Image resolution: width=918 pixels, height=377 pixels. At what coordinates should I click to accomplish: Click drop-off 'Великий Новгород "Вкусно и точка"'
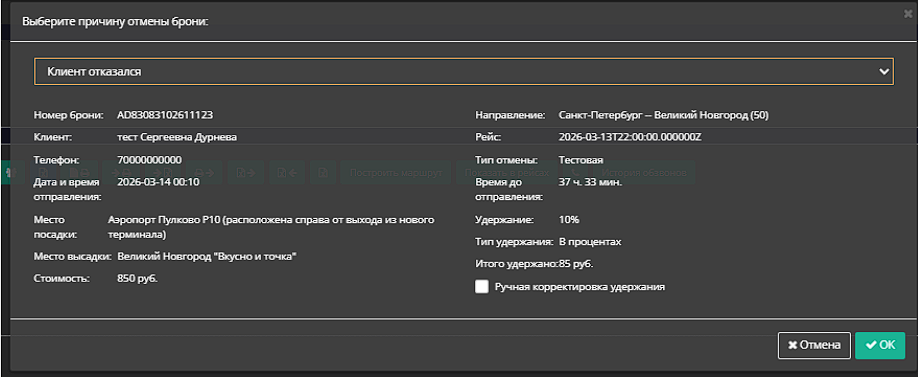(x=207, y=256)
